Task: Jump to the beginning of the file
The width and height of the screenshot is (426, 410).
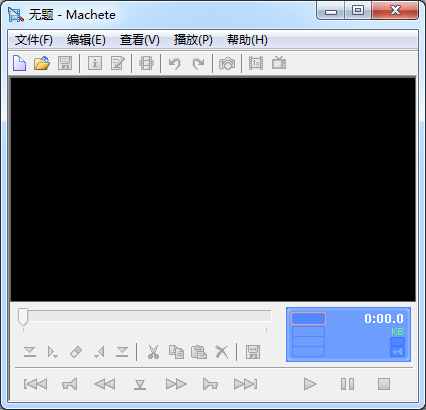Action: tap(35, 384)
